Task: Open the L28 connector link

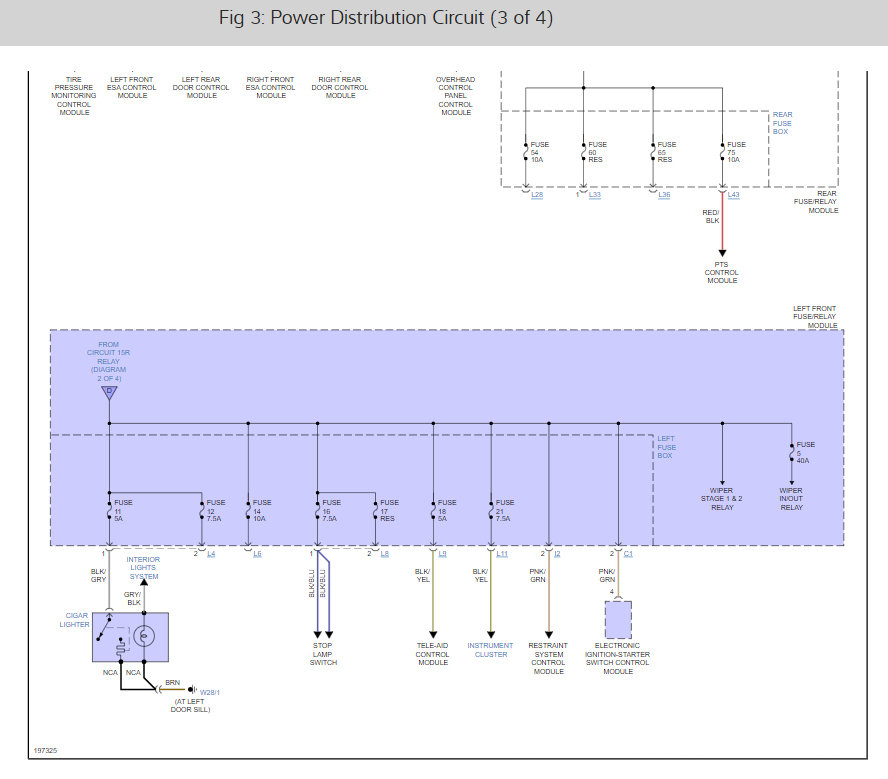Action: pos(537,195)
